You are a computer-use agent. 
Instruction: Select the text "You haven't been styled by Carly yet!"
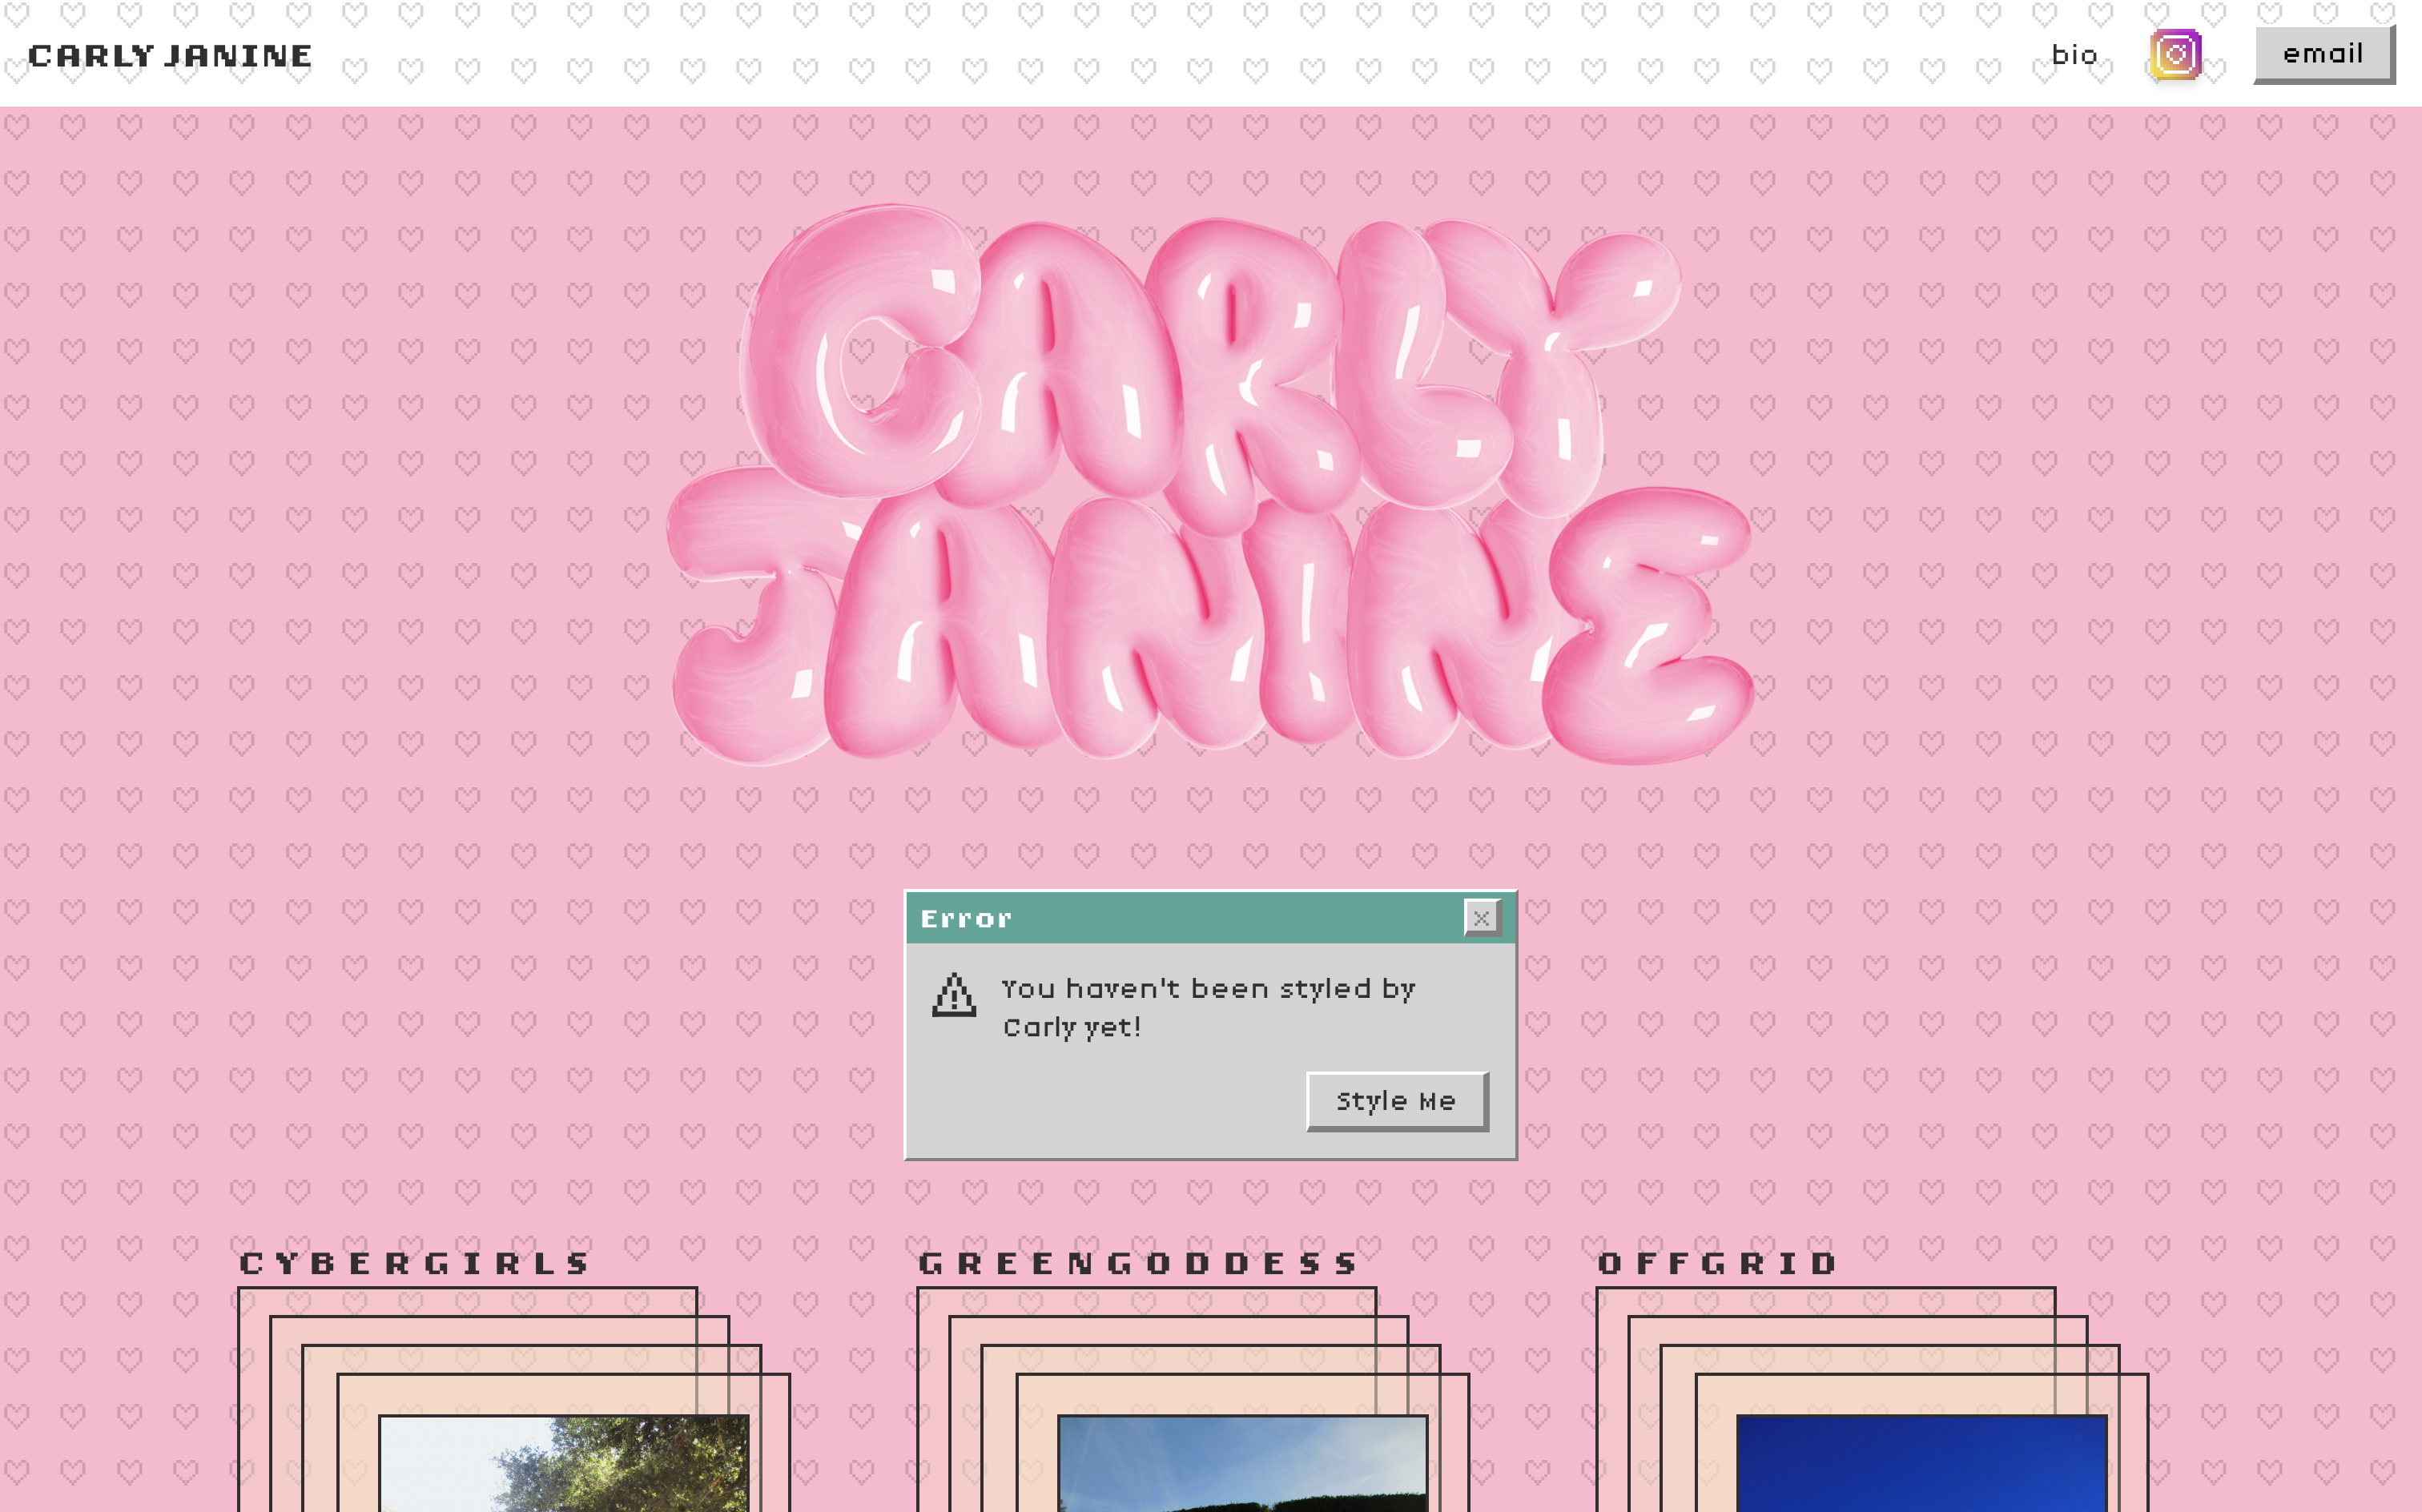[x=1209, y=1008]
